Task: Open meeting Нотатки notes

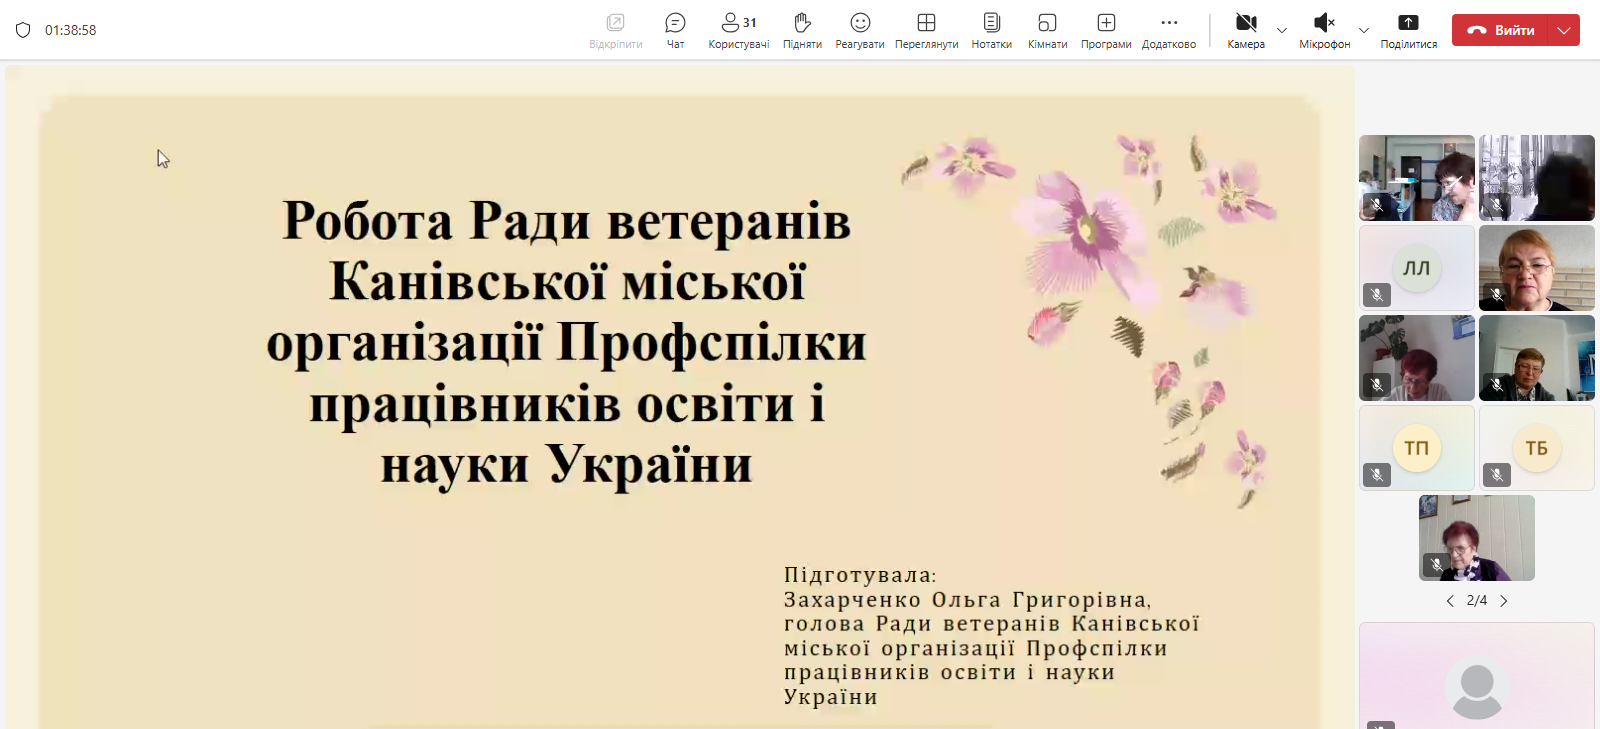Action: pyautogui.click(x=991, y=30)
